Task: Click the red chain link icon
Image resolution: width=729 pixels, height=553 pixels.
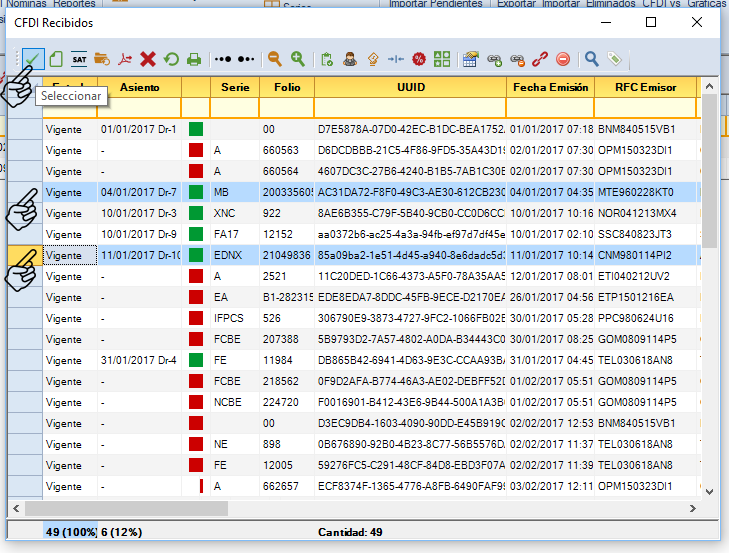Action: tap(540, 60)
